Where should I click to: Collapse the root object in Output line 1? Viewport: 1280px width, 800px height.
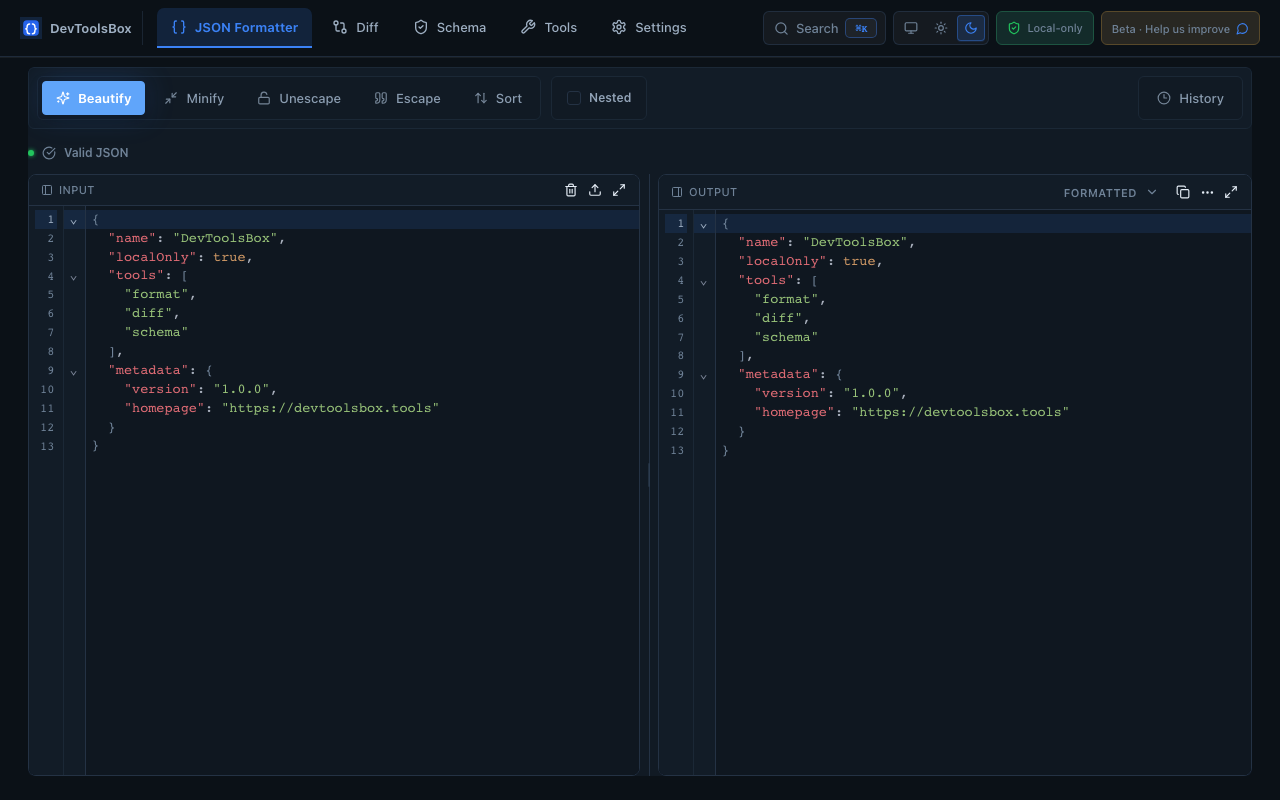click(x=703, y=224)
